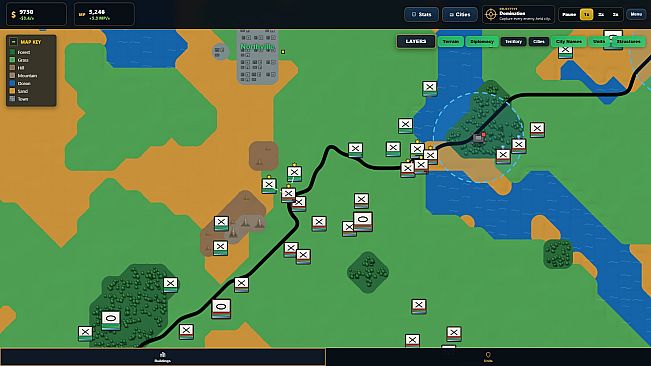Enable the Cities layer toggle
Screen dimensions: 651x366
(x=538, y=41)
